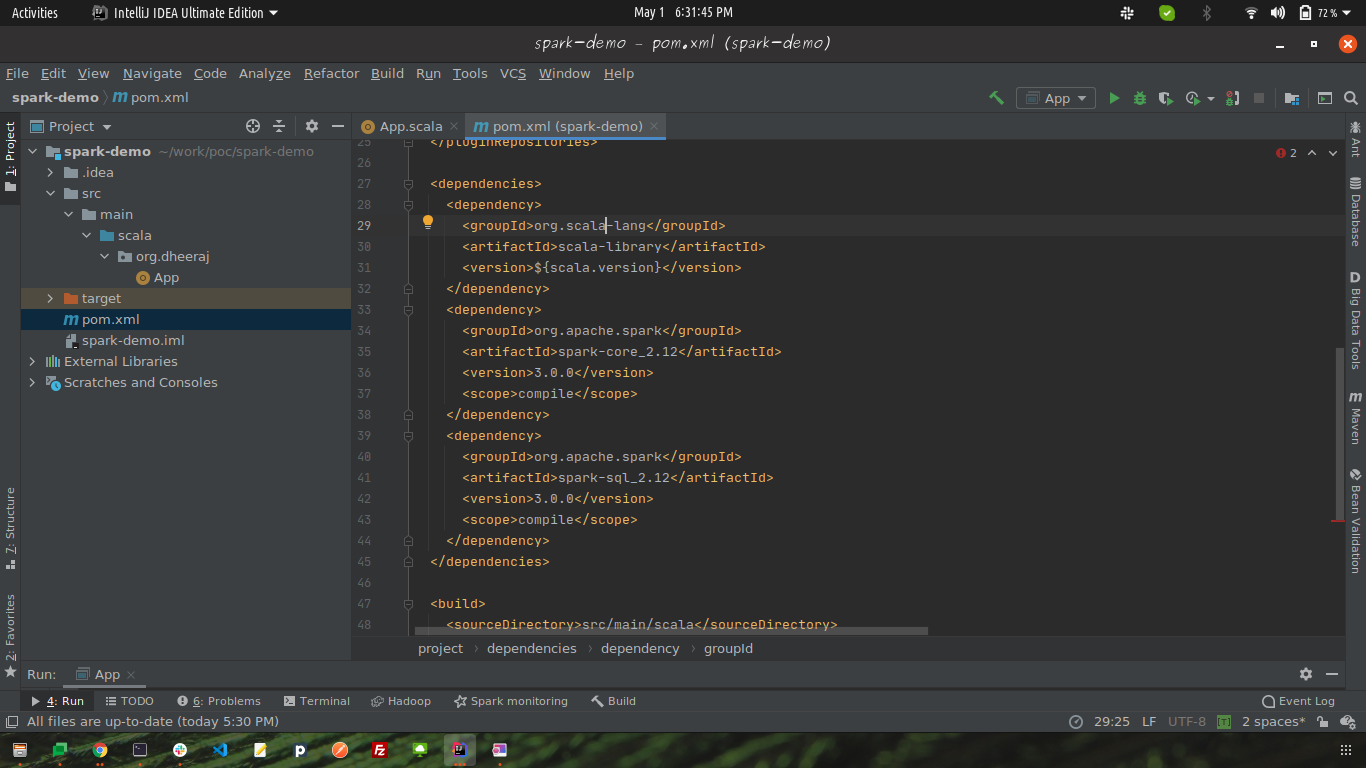Viewport: 1366px width, 768px height.
Task: Expand the External Libraries node
Action: point(33,361)
